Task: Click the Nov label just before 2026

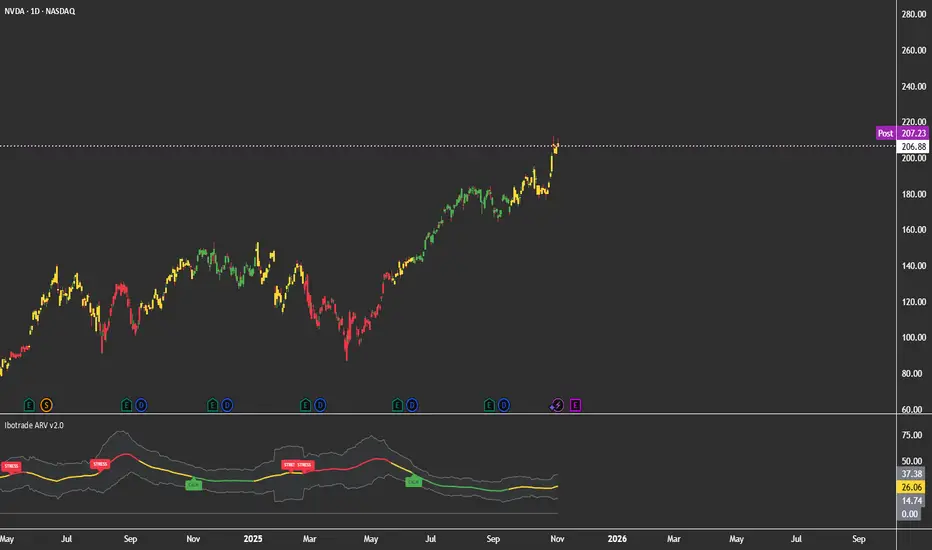Action: 557,539
